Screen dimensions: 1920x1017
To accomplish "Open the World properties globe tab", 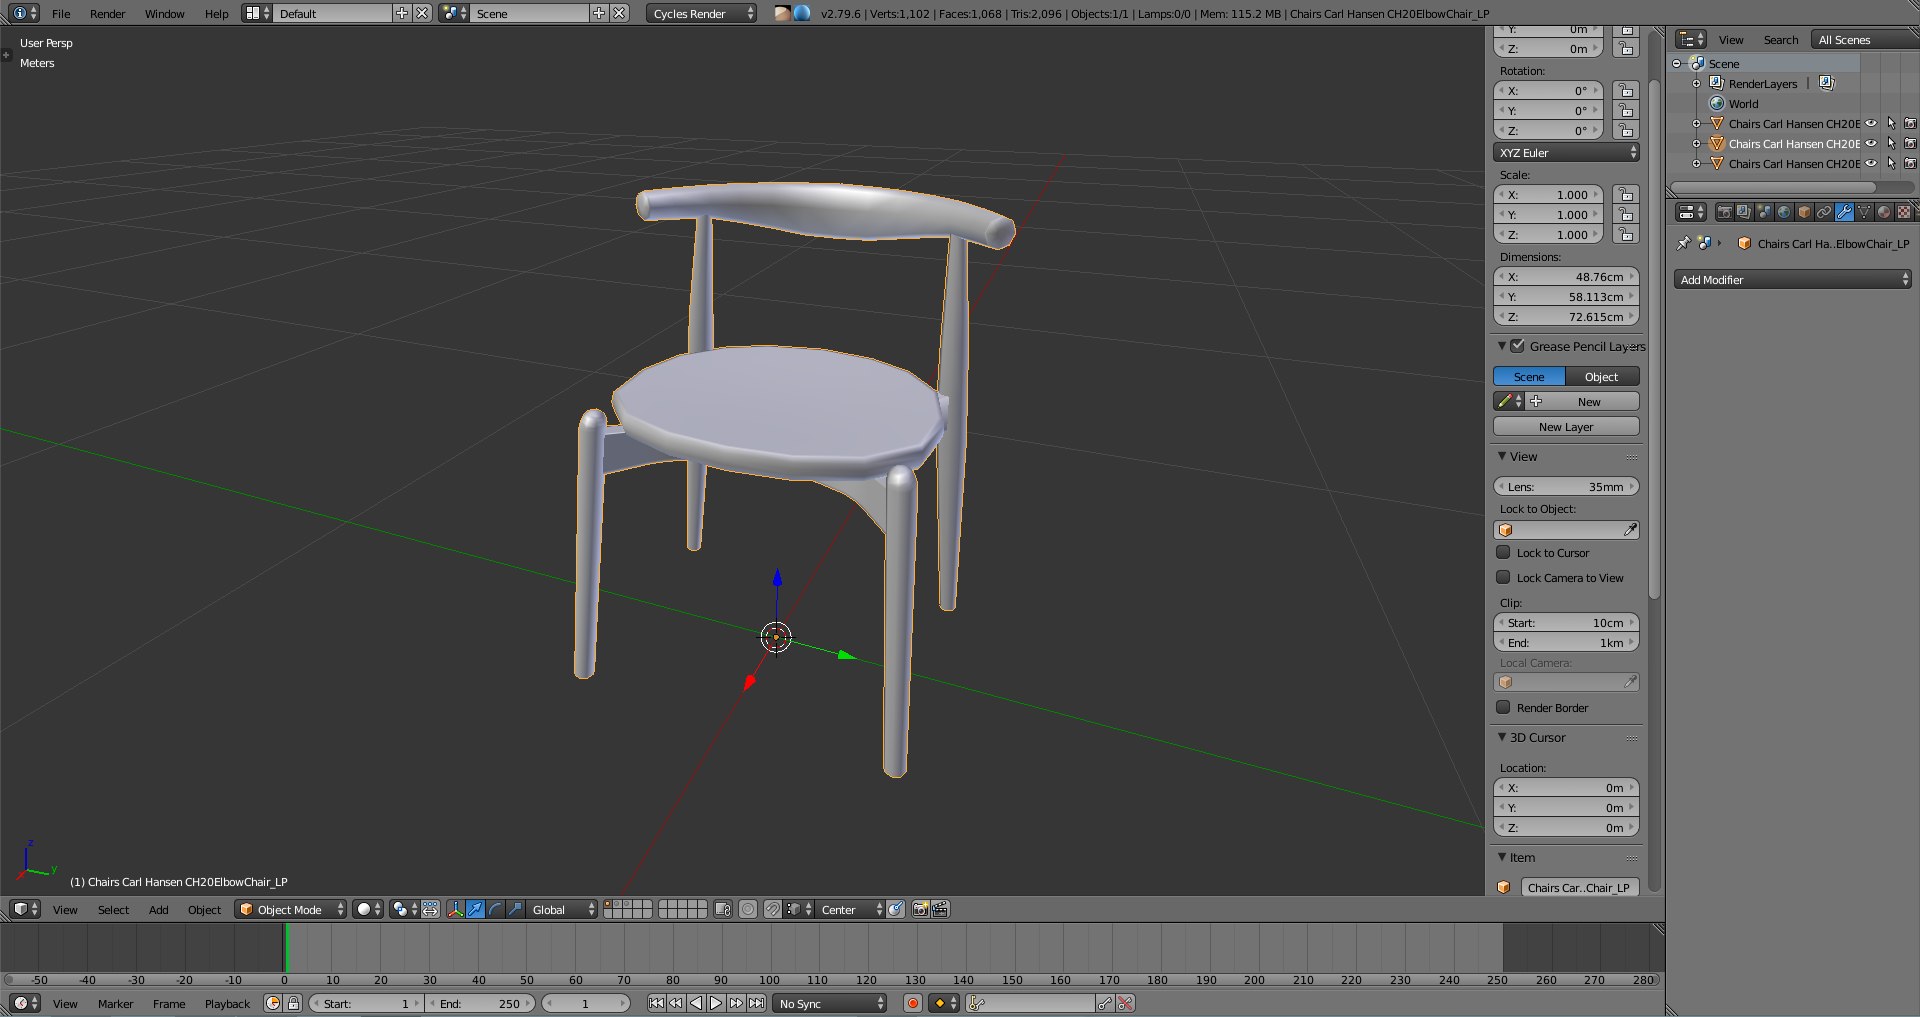I will click(1784, 212).
